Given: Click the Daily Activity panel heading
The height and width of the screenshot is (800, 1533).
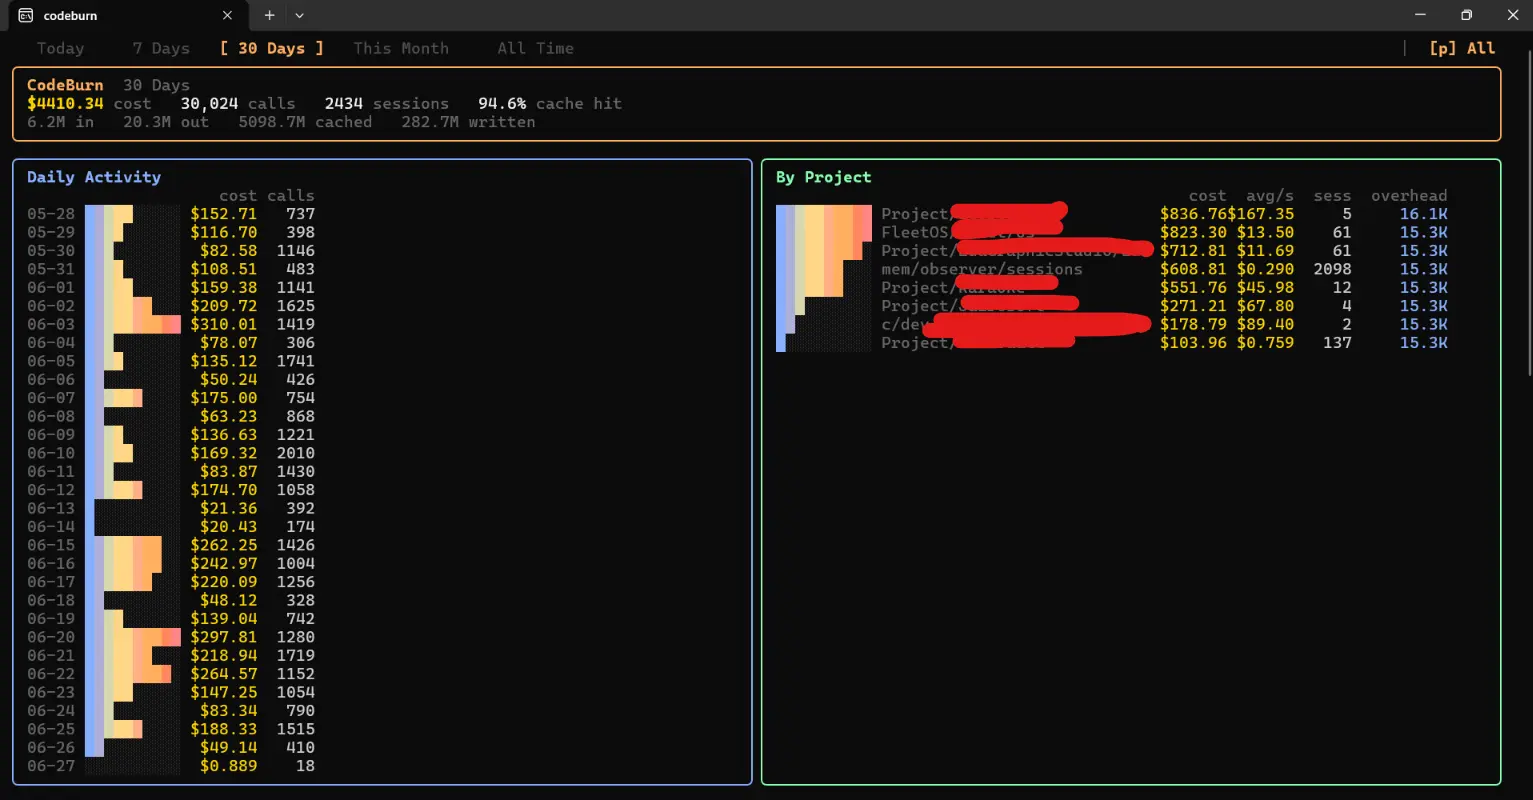Looking at the screenshot, I should point(94,177).
